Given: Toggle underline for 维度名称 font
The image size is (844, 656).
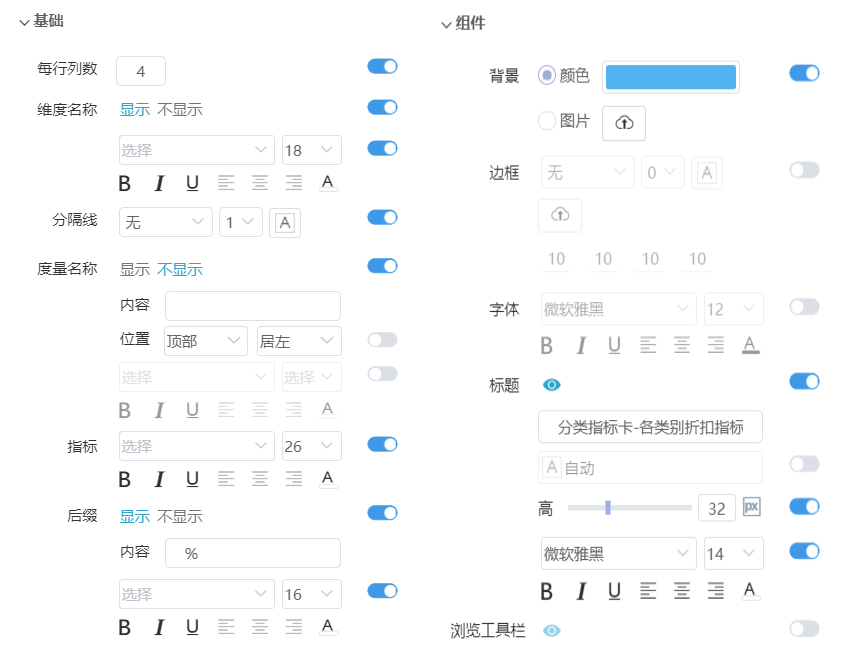Looking at the screenshot, I should click(x=192, y=184).
